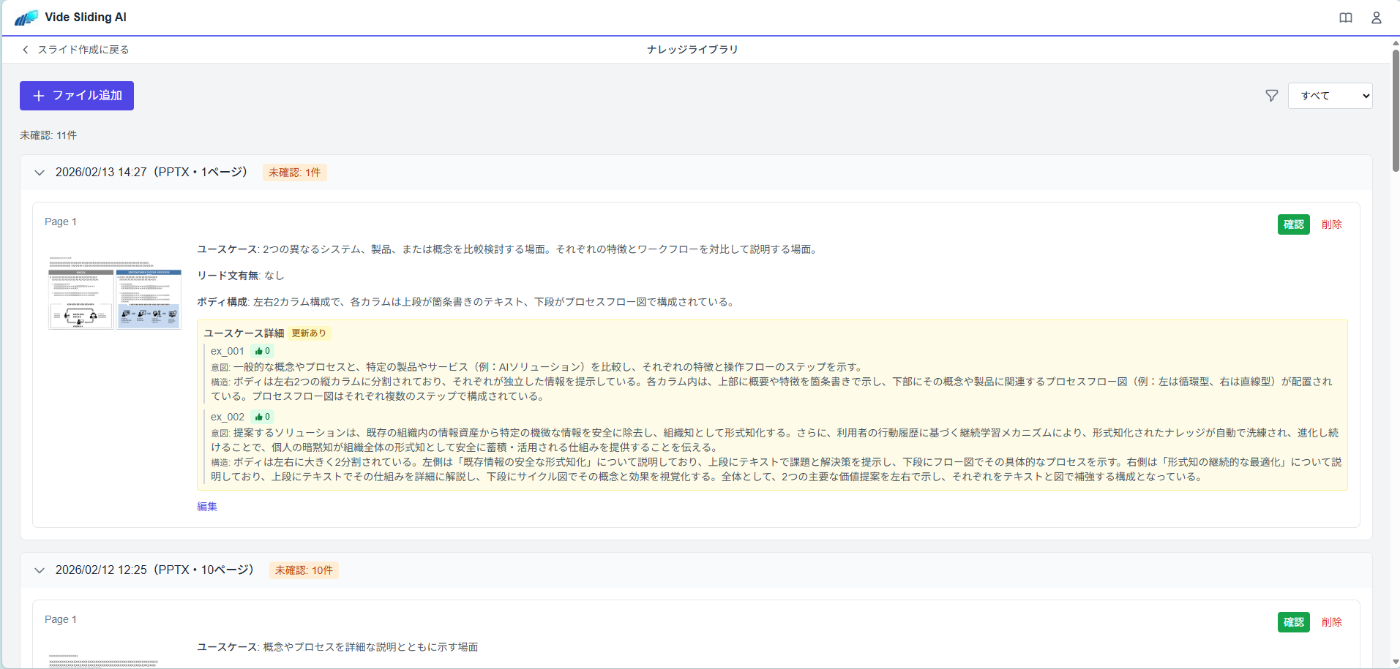The height and width of the screenshot is (669, 1400).
Task: Go back via スライド作成に戻る link
Action: 83,49
